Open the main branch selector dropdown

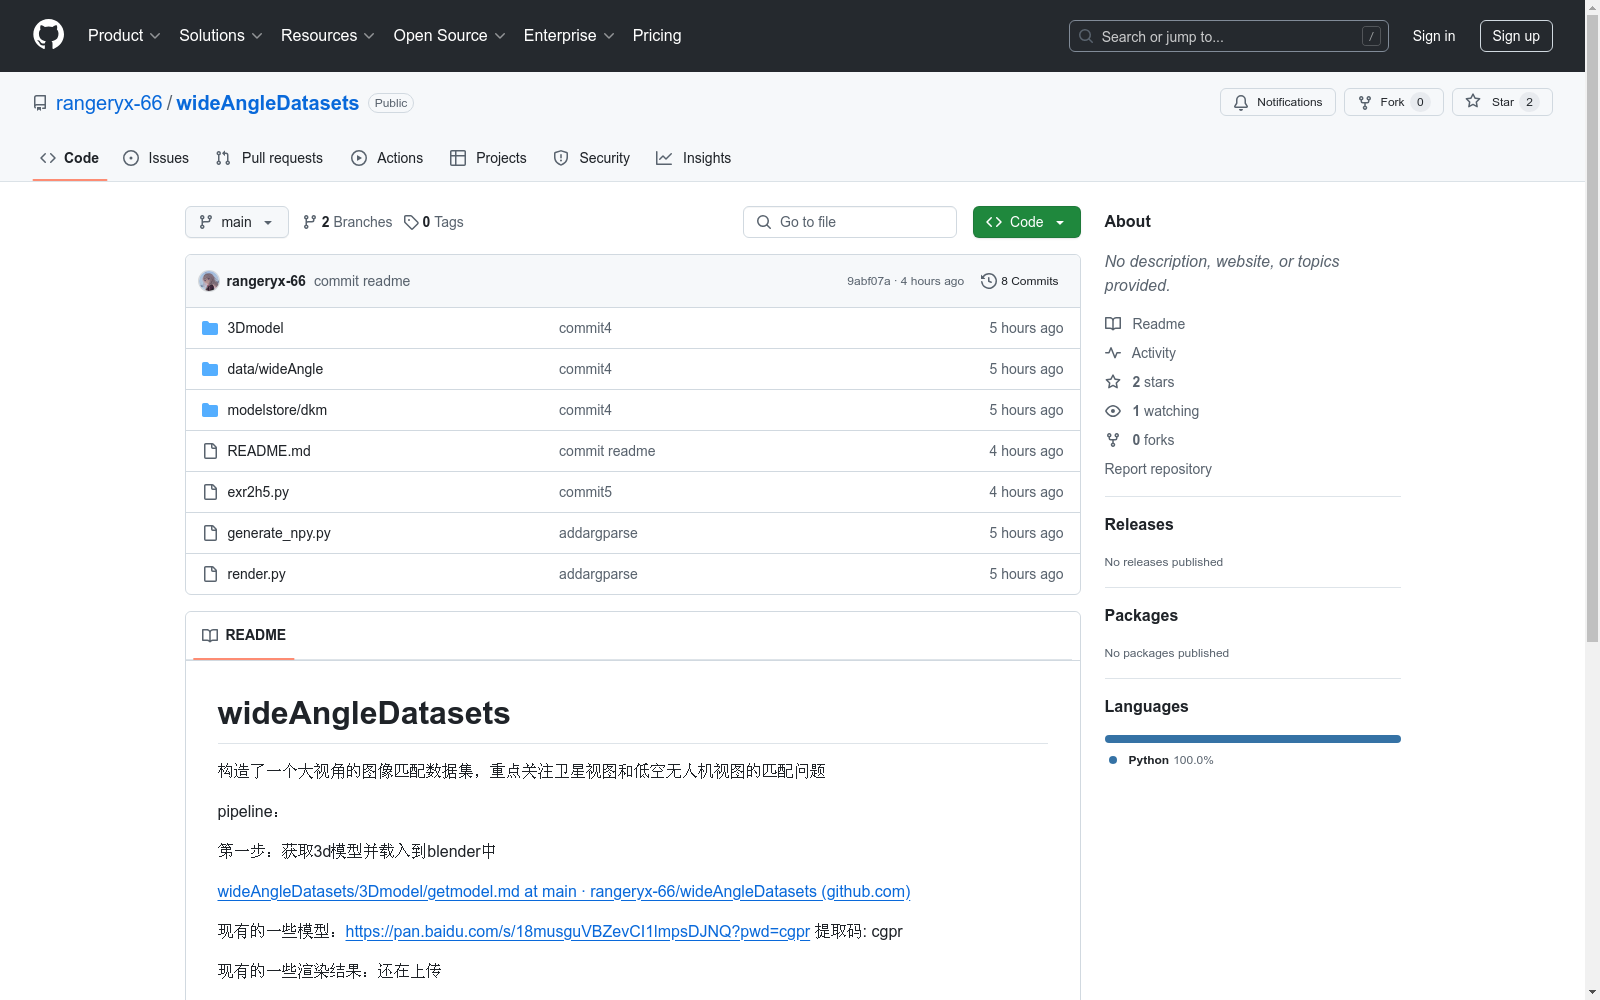click(x=237, y=222)
